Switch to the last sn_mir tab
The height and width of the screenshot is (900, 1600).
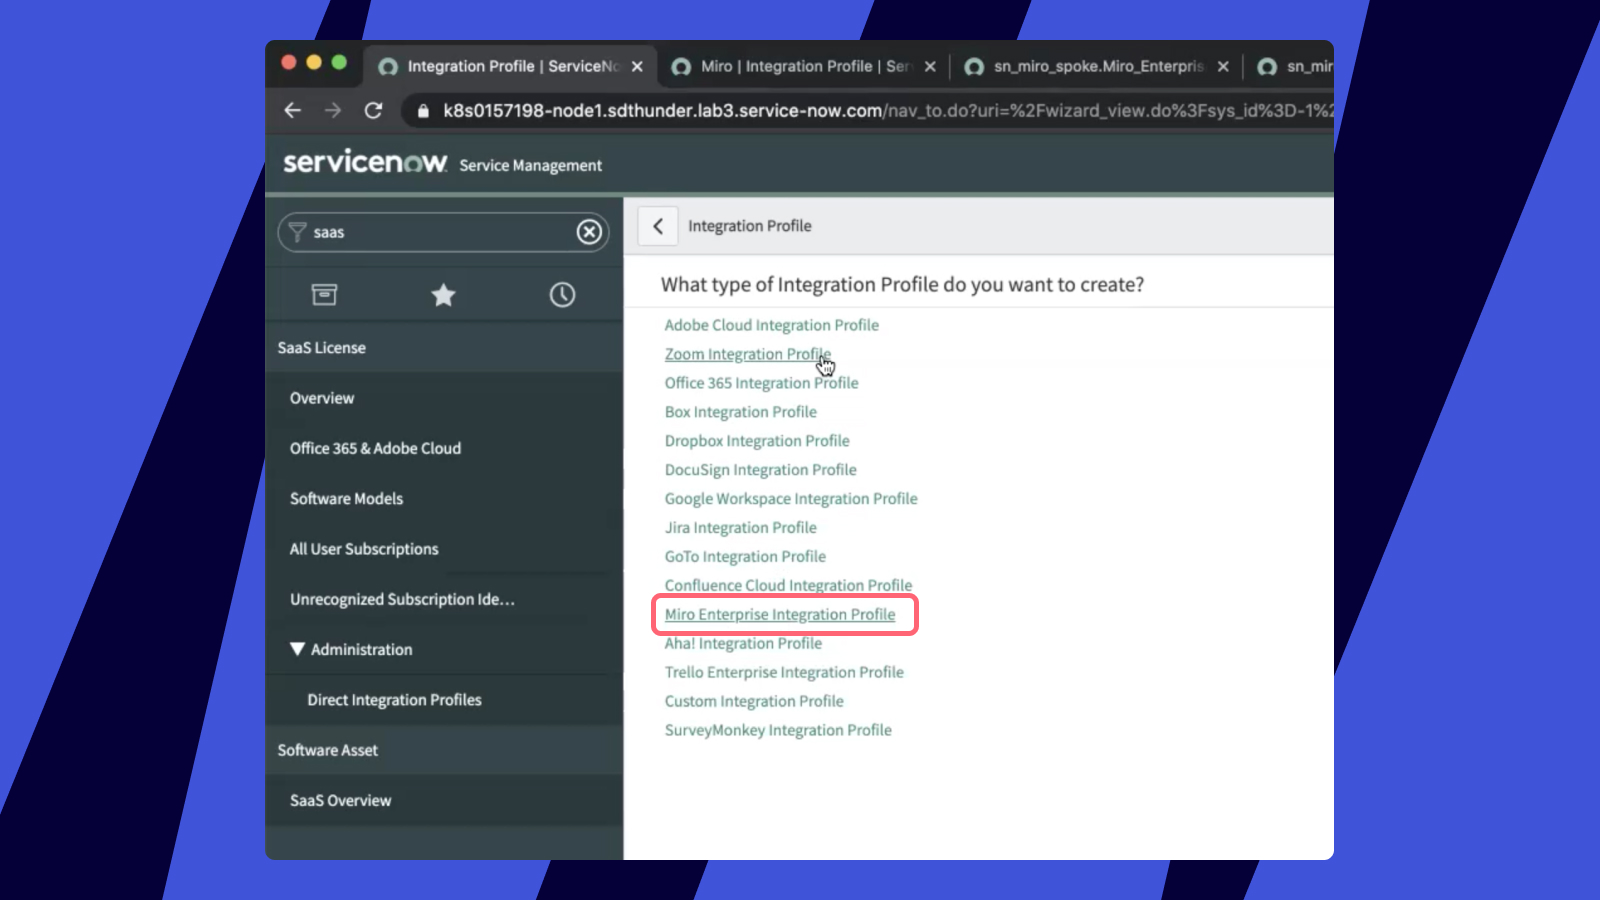click(1295, 66)
